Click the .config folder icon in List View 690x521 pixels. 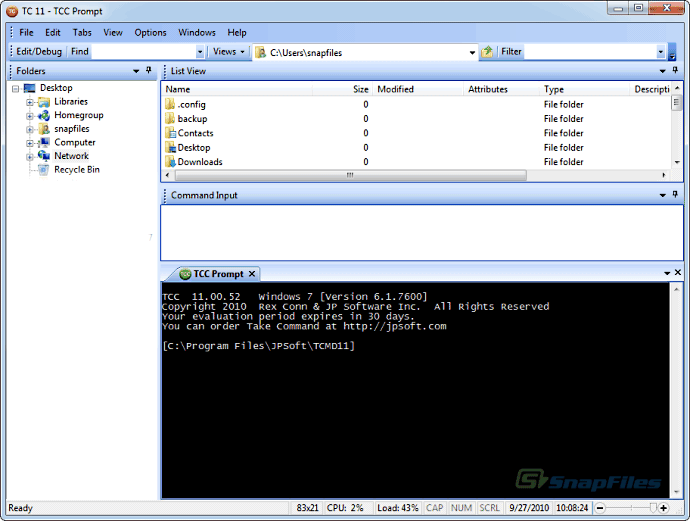click(170, 104)
